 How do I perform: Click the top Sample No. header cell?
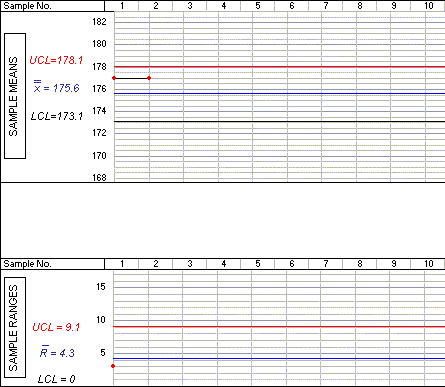click(53, 6)
